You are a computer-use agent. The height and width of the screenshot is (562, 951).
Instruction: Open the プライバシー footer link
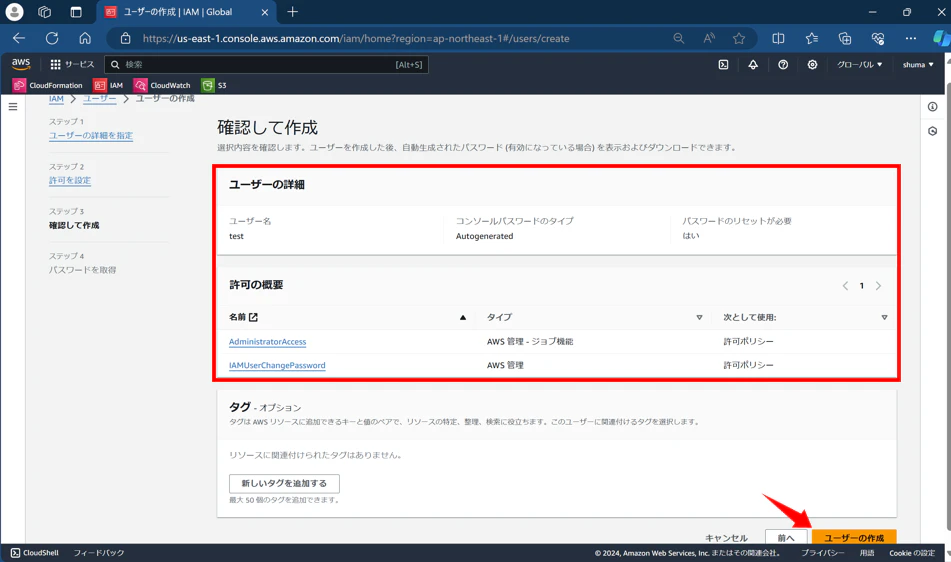822,553
